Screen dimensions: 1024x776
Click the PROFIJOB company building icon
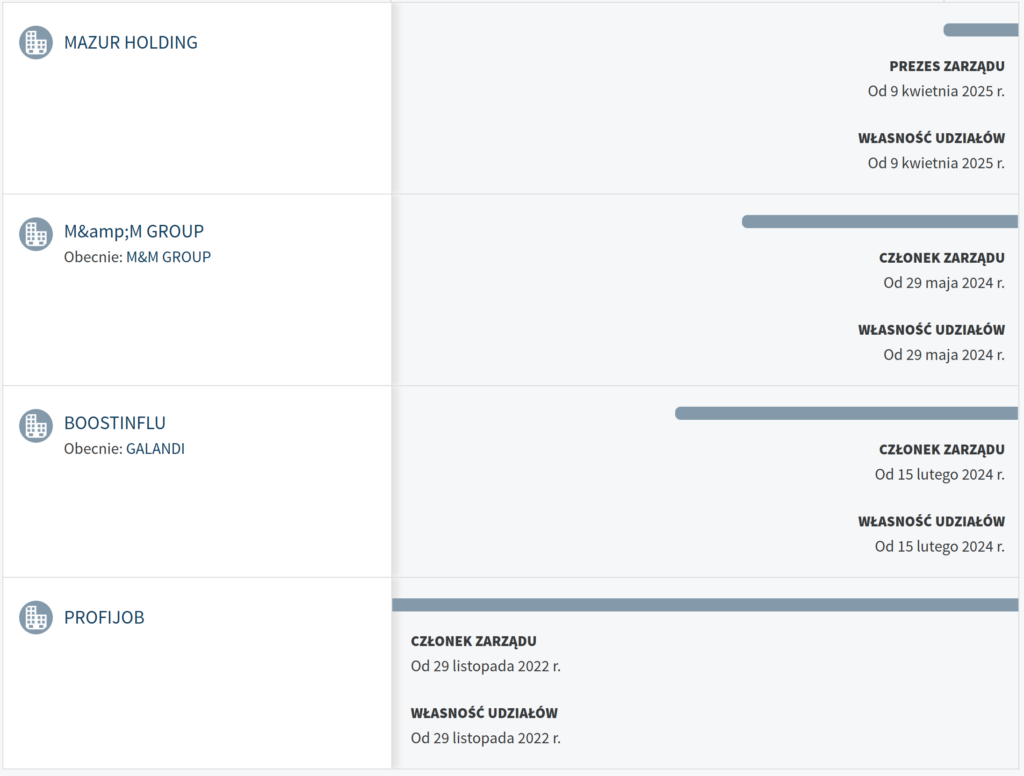(x=36, y=617)
